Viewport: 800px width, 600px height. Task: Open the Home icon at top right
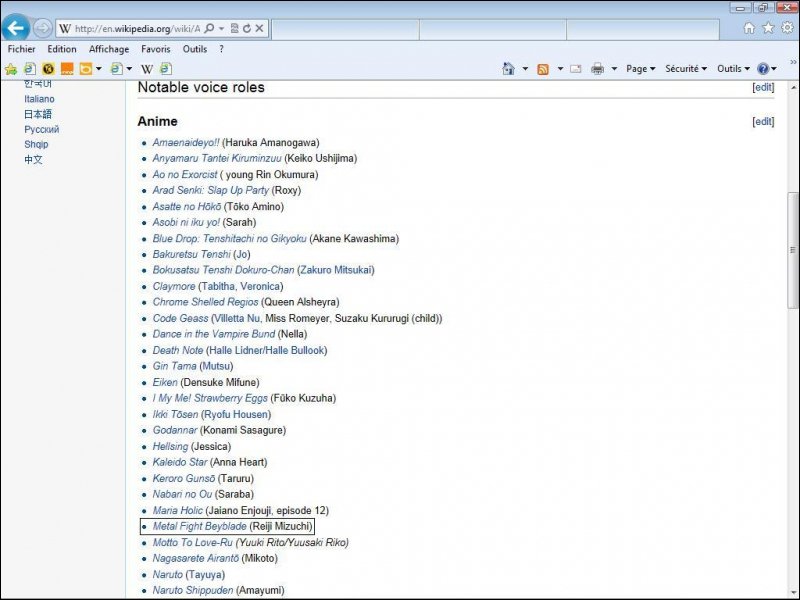749,28
